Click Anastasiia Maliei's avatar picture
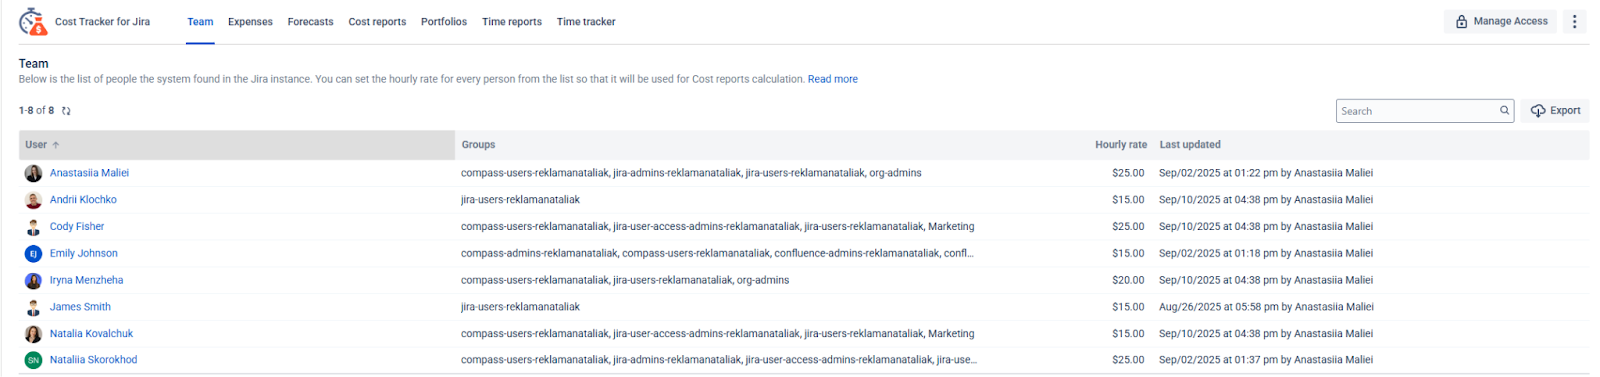 point(33,173)
